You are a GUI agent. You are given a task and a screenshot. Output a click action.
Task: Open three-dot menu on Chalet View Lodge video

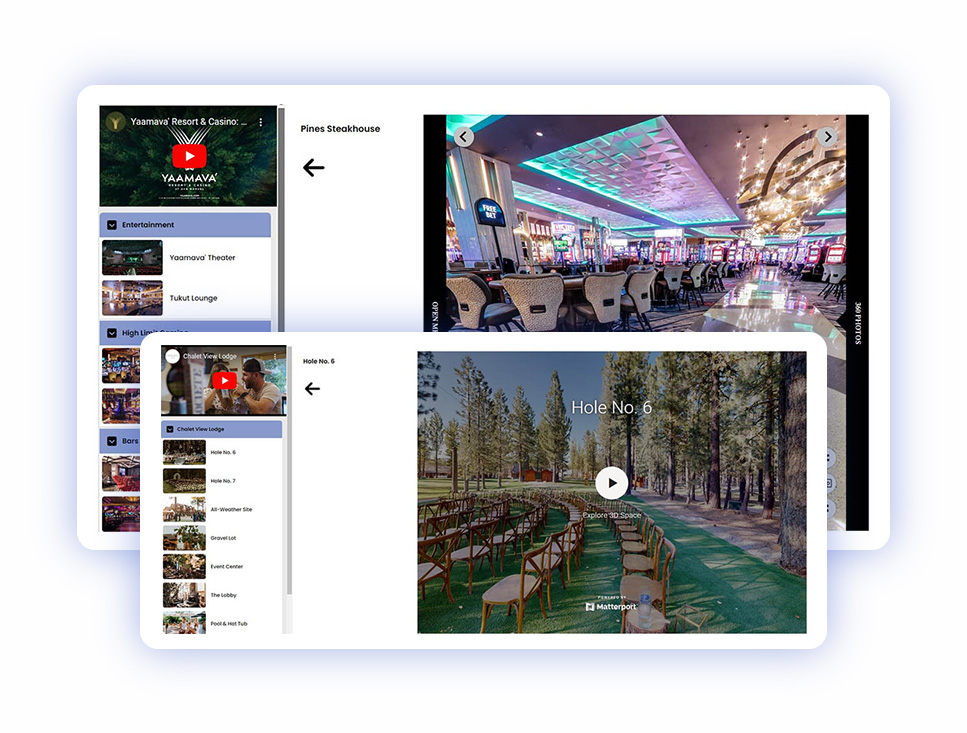click(275, 356)
